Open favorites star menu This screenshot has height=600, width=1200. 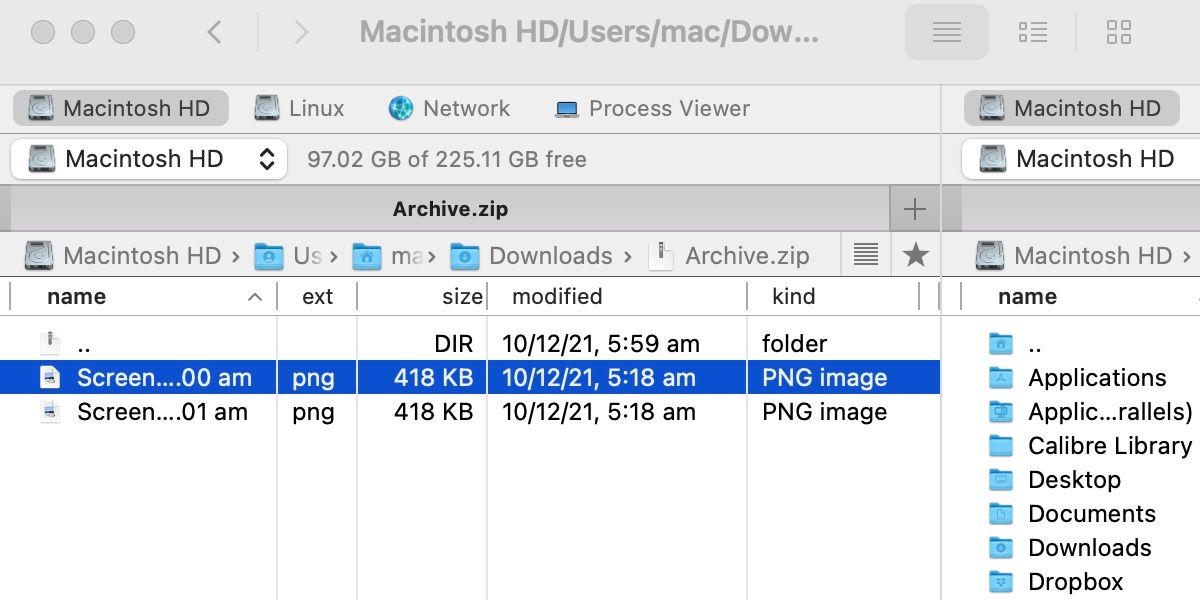click(915, 256)
